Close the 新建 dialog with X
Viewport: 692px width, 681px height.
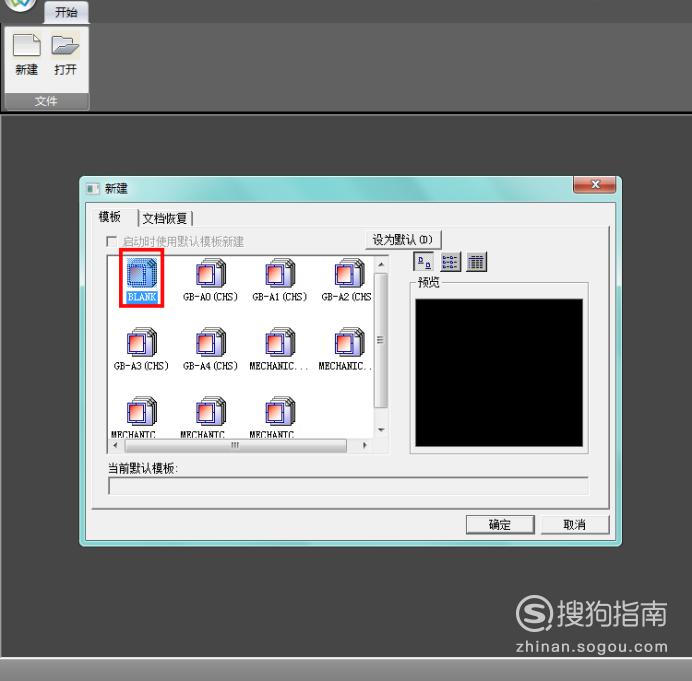[594, 184]
